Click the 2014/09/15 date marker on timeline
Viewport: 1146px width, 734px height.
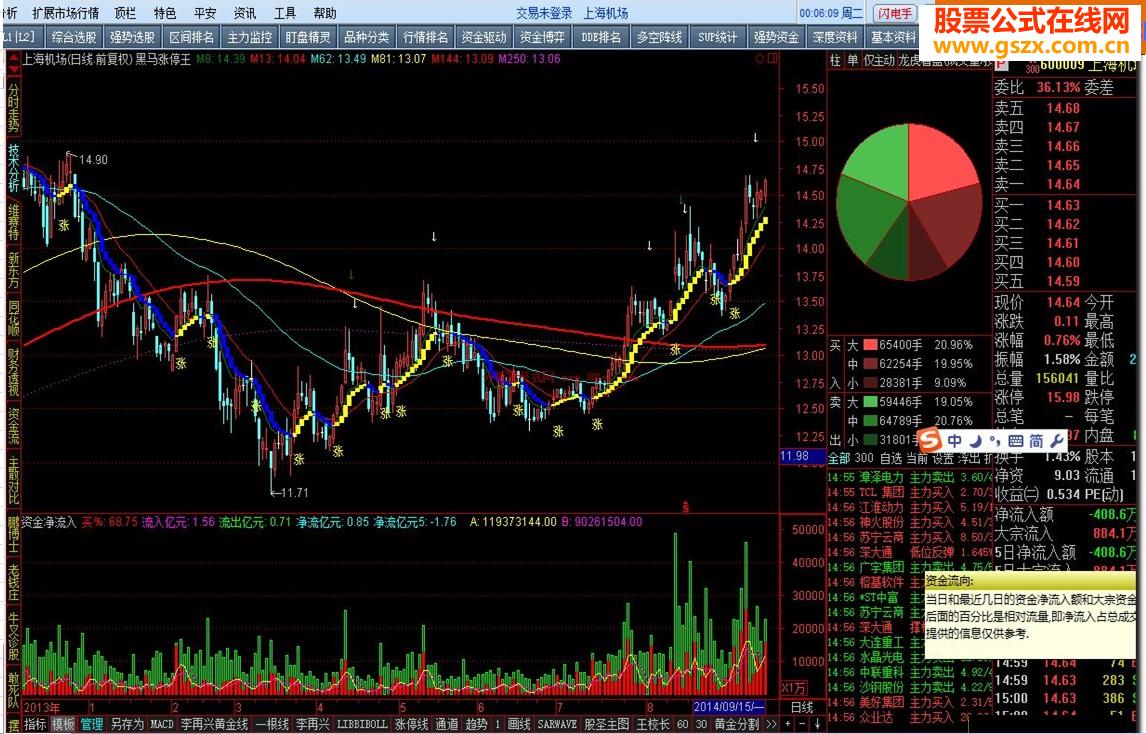click(x=728, y=707)
